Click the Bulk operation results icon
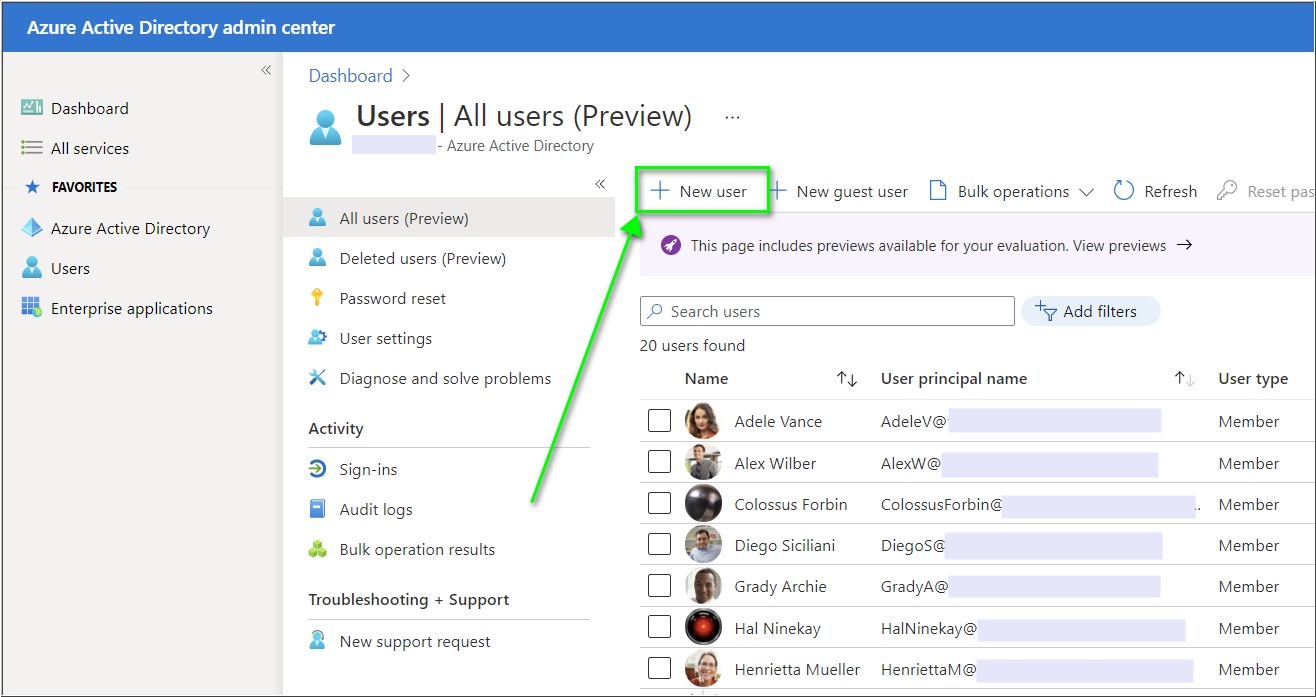This screenshot has height=697, width=1316. (x=318, y=549)
